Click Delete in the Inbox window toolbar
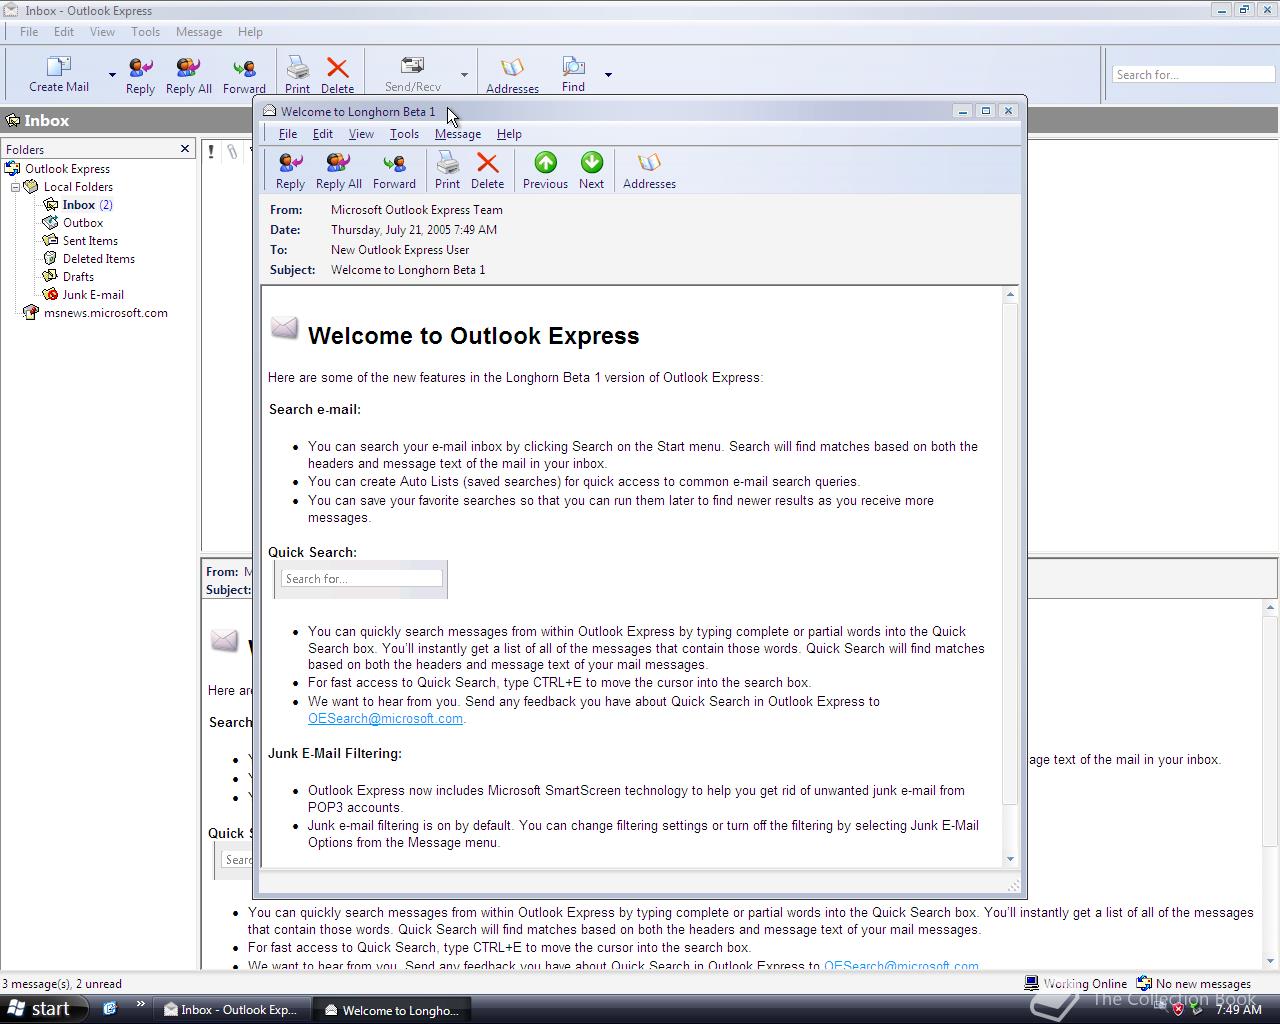The height and width of the screenshot is (1024, 1280). (337, 76)
